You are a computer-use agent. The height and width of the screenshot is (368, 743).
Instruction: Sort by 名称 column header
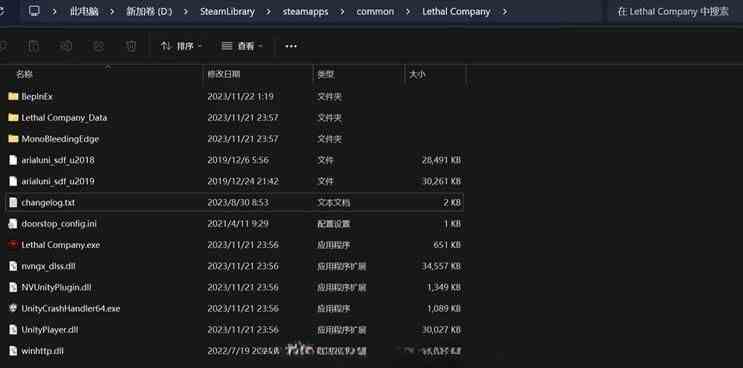25,74
